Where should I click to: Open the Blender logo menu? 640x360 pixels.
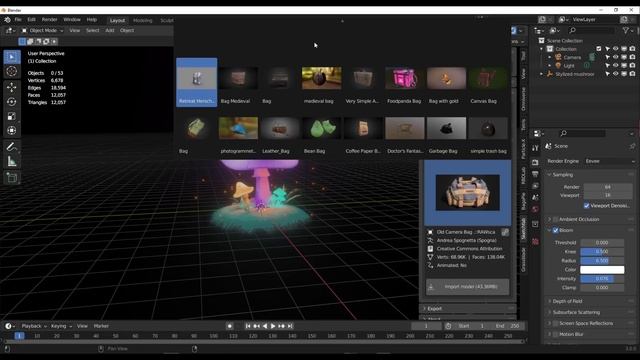[7, 20]
